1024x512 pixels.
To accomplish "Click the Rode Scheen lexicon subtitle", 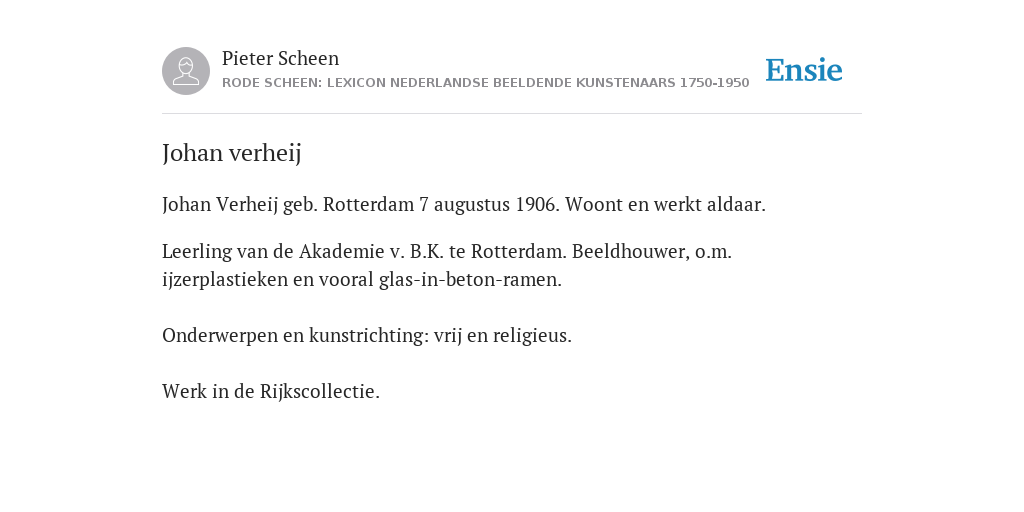I will coord(485,83).
